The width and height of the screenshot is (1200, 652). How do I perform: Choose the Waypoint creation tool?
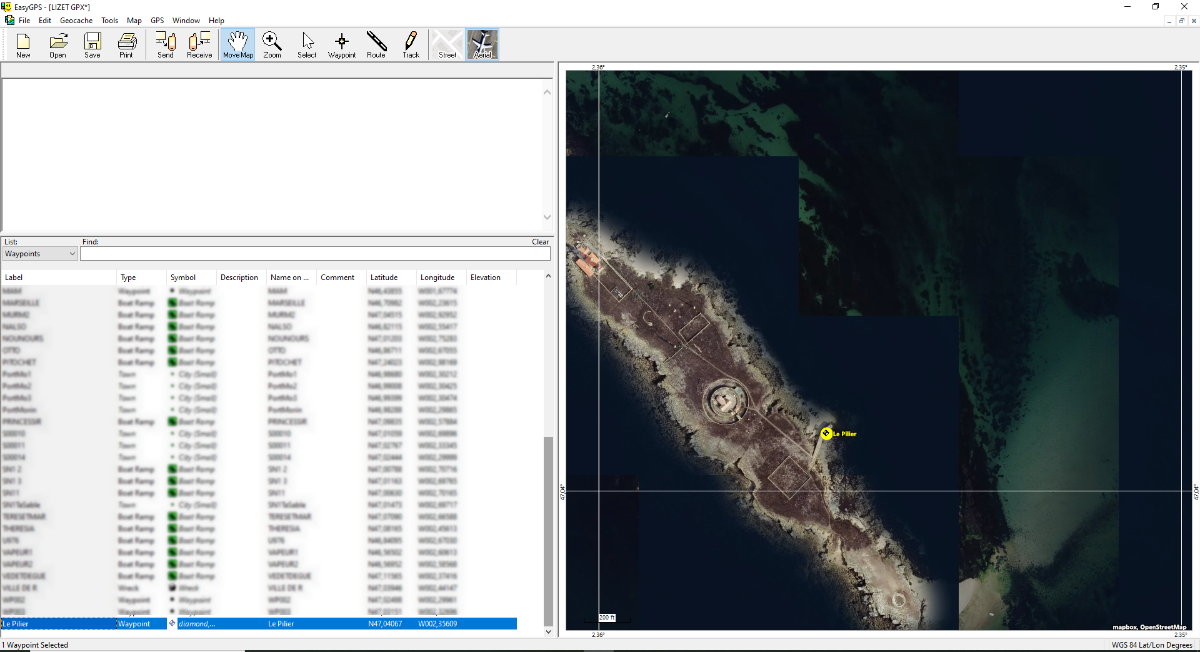tap(342, 45)
